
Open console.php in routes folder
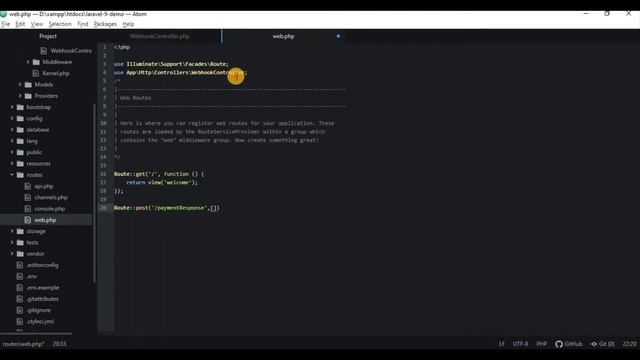click(49, 209)
